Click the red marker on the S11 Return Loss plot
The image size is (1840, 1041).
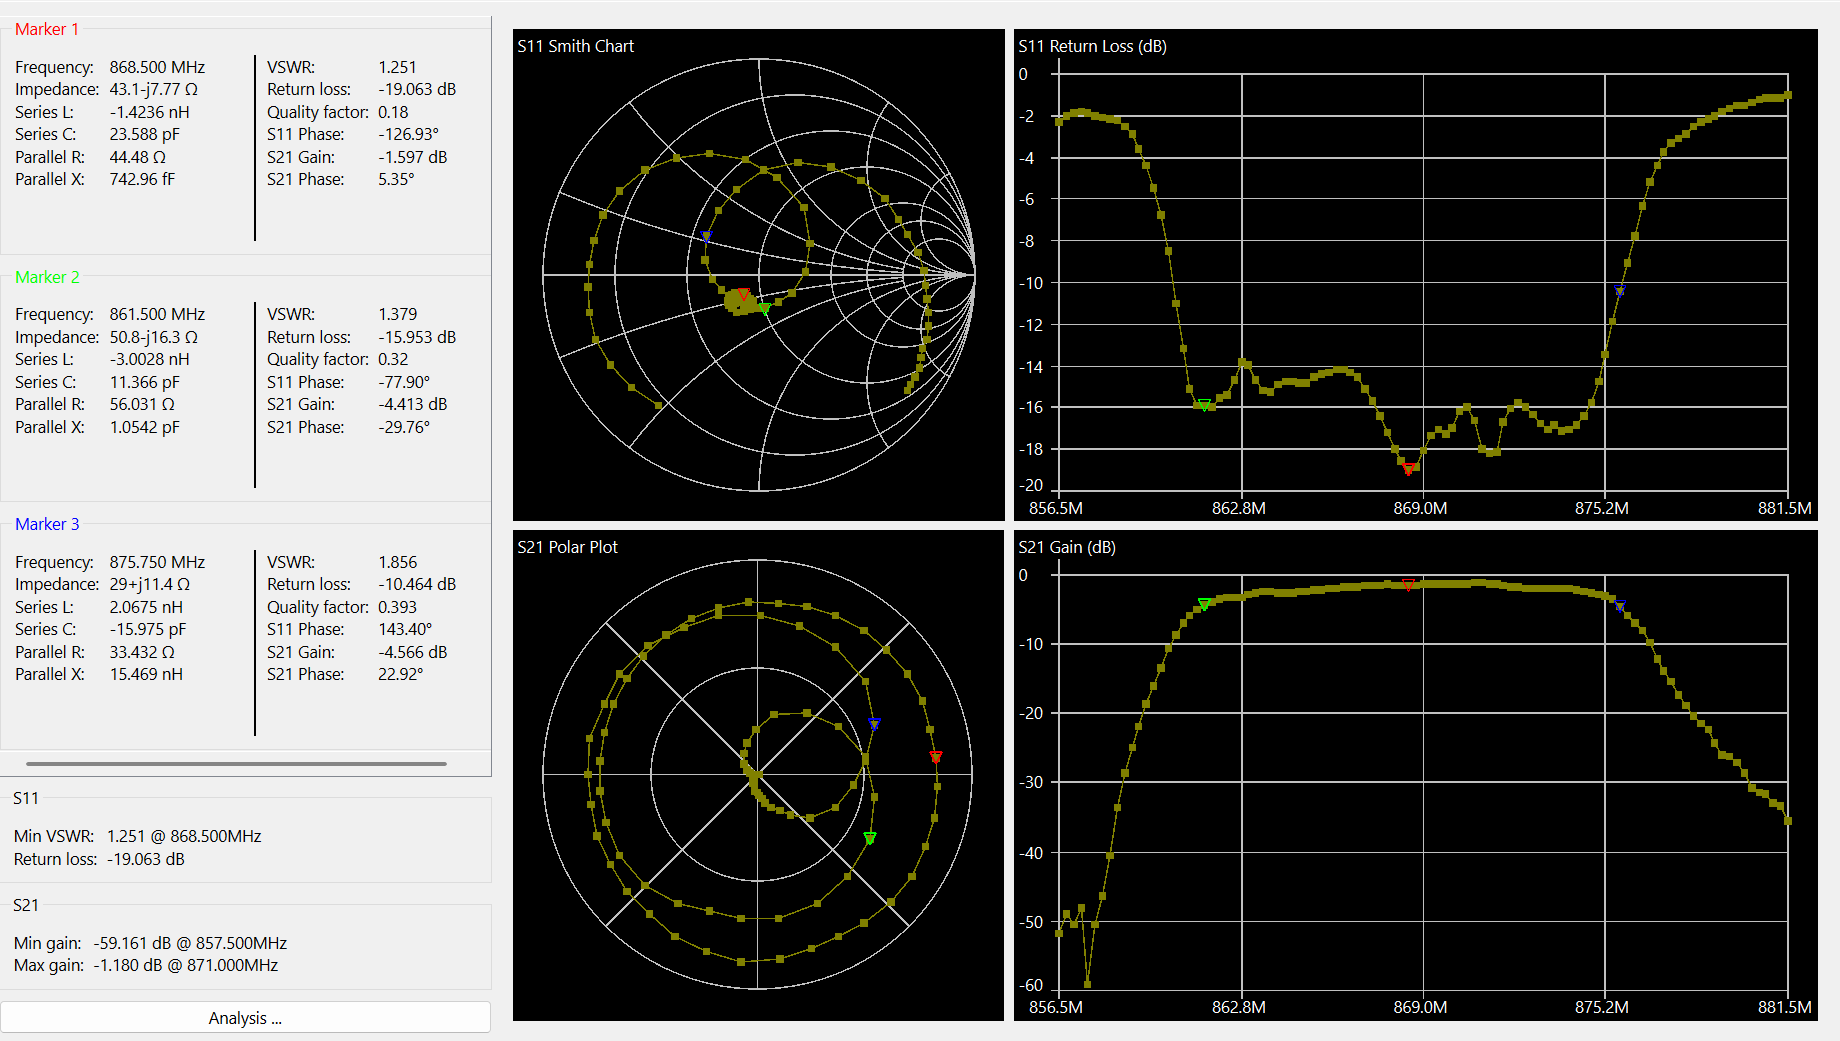click(1408, 468)
